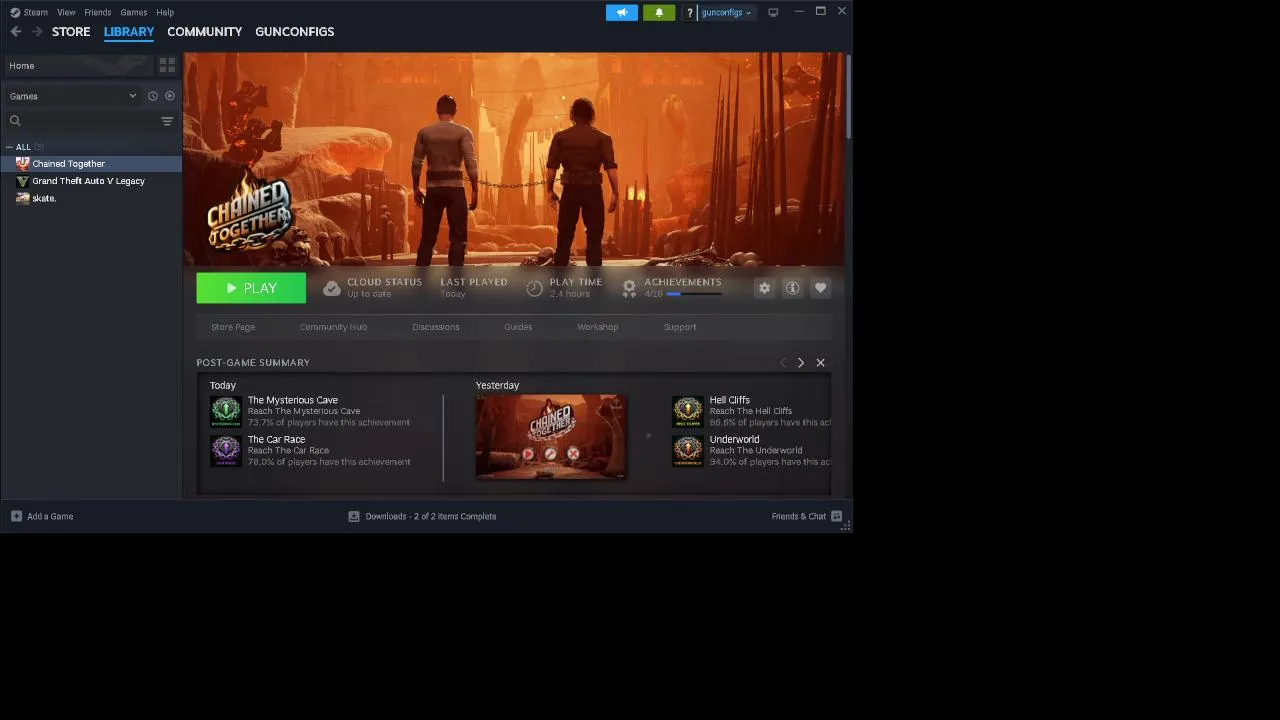This screenshot has height=720, width=1280.
Task: Go back with the left arrow
Action: 16,32
